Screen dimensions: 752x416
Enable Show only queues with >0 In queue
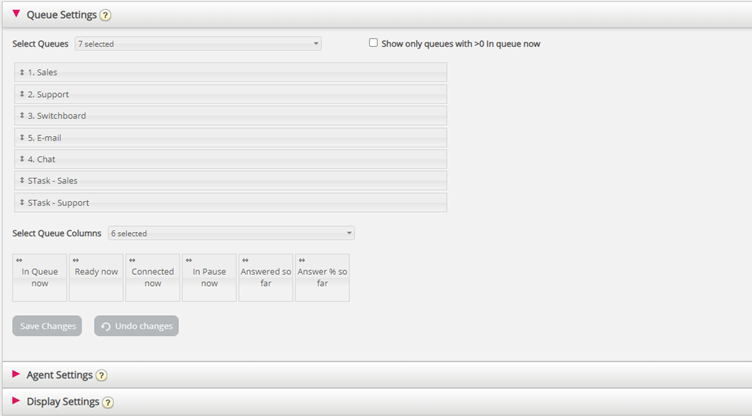tap(373, 43)
